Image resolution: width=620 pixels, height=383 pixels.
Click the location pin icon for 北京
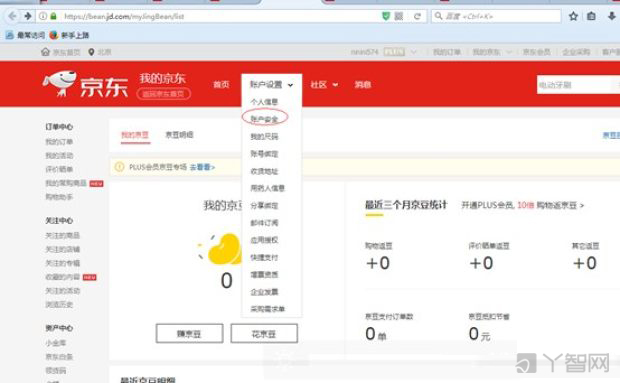pos(91,52)
